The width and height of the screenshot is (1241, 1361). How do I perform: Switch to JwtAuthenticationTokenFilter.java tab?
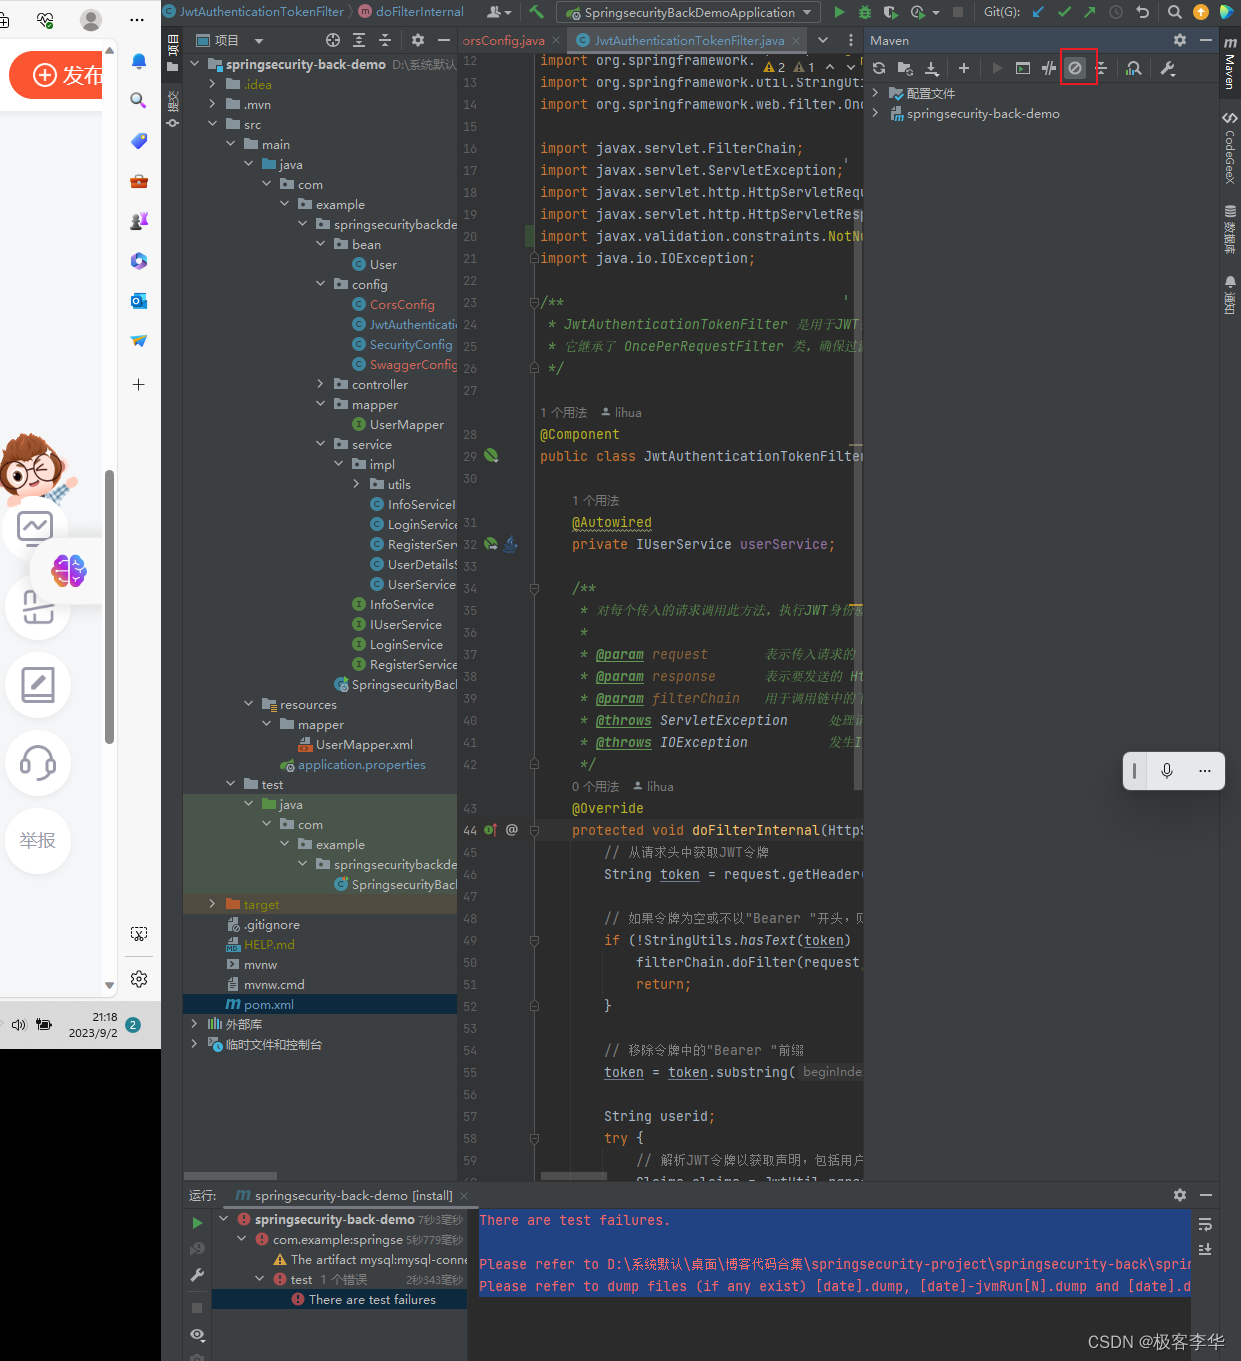pyautogui.click(x=689, y=40)
